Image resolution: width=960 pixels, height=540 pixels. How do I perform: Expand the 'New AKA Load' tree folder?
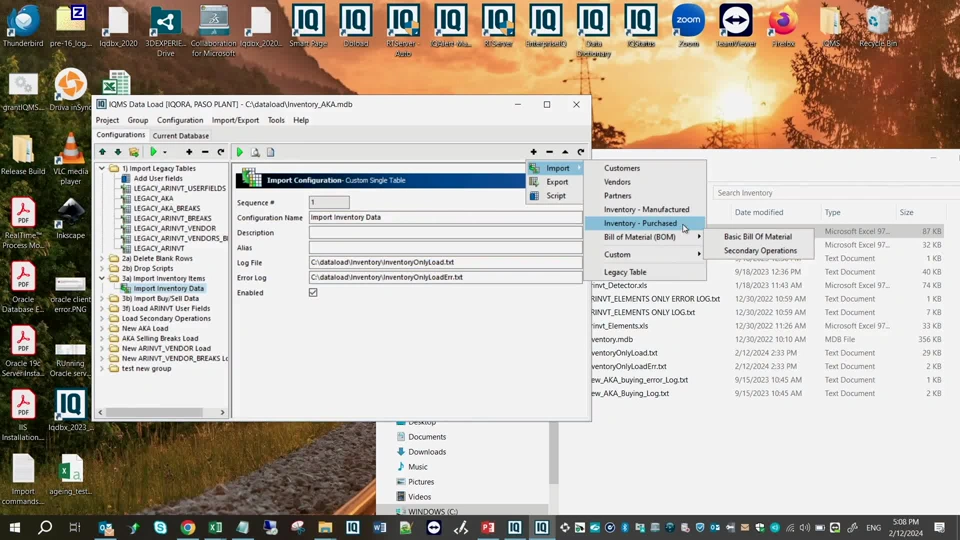[102, 328]
